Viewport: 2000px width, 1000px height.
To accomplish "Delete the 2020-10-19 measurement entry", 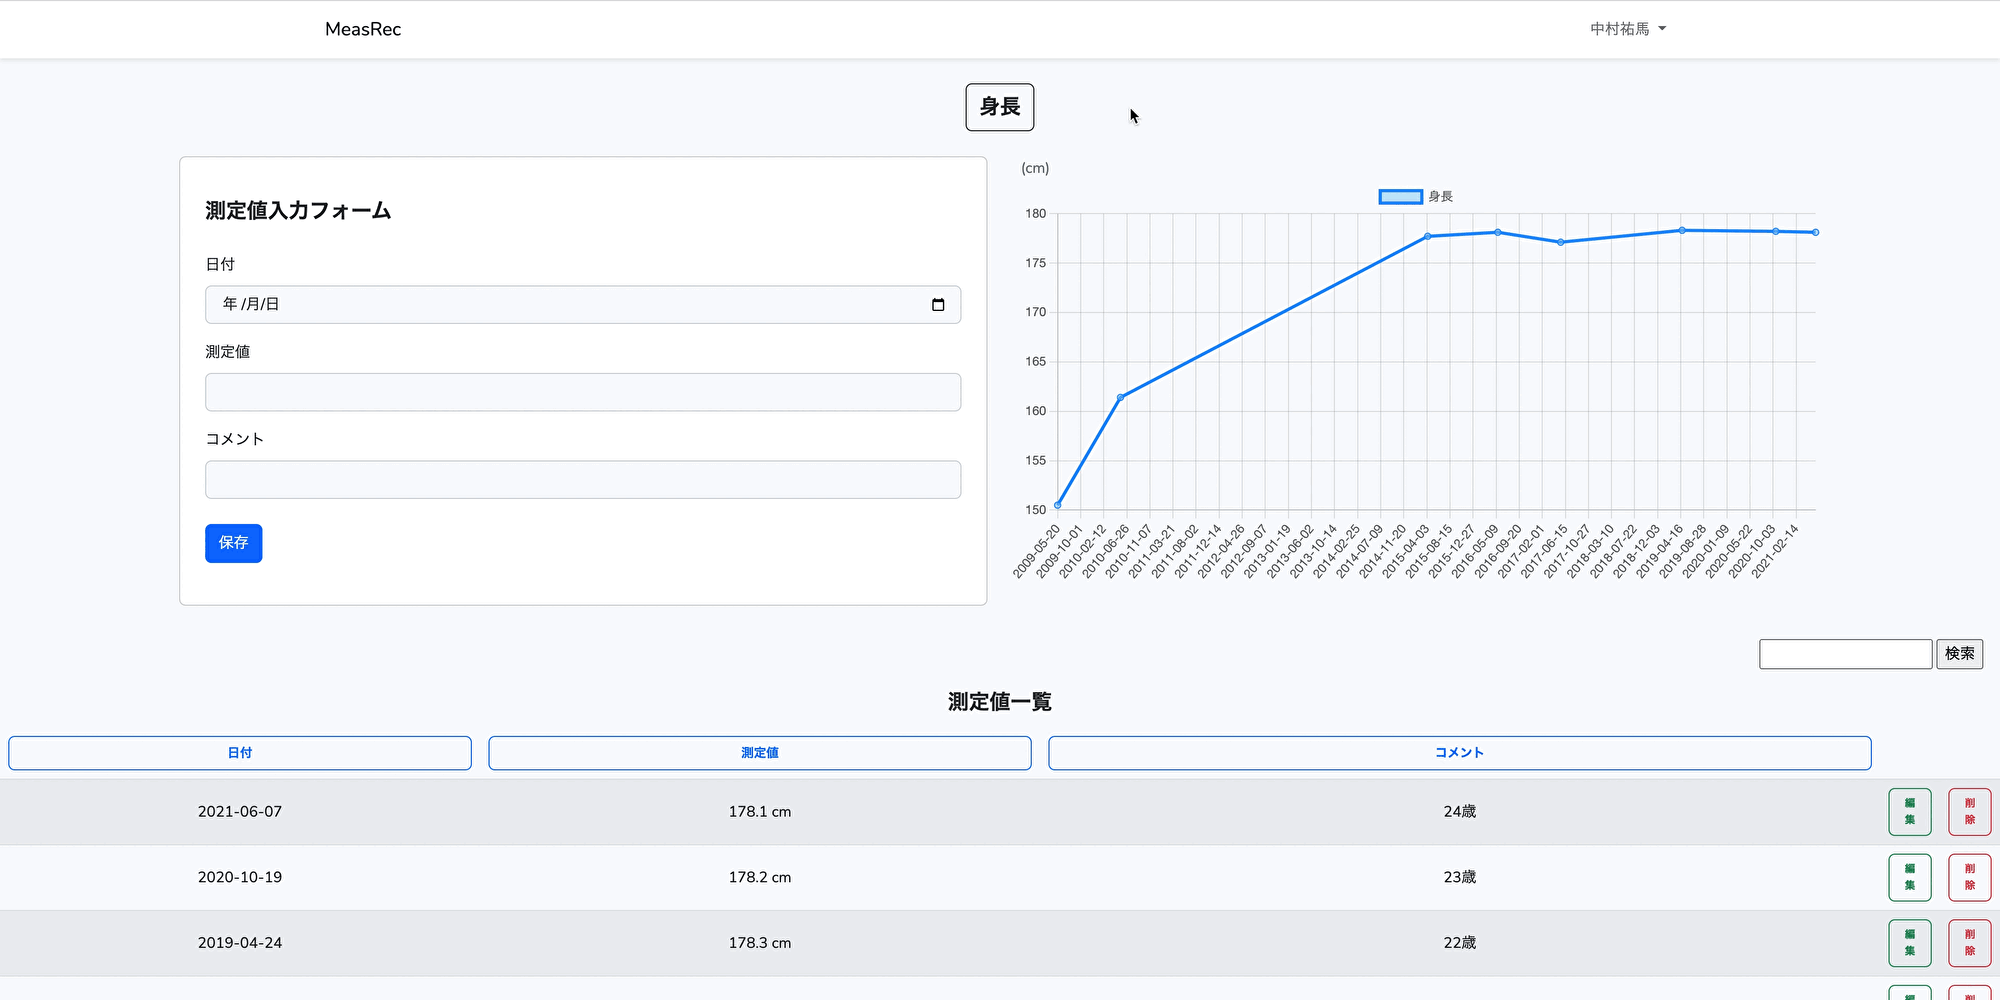I will pyautogui.click(x=1968, y=877).
